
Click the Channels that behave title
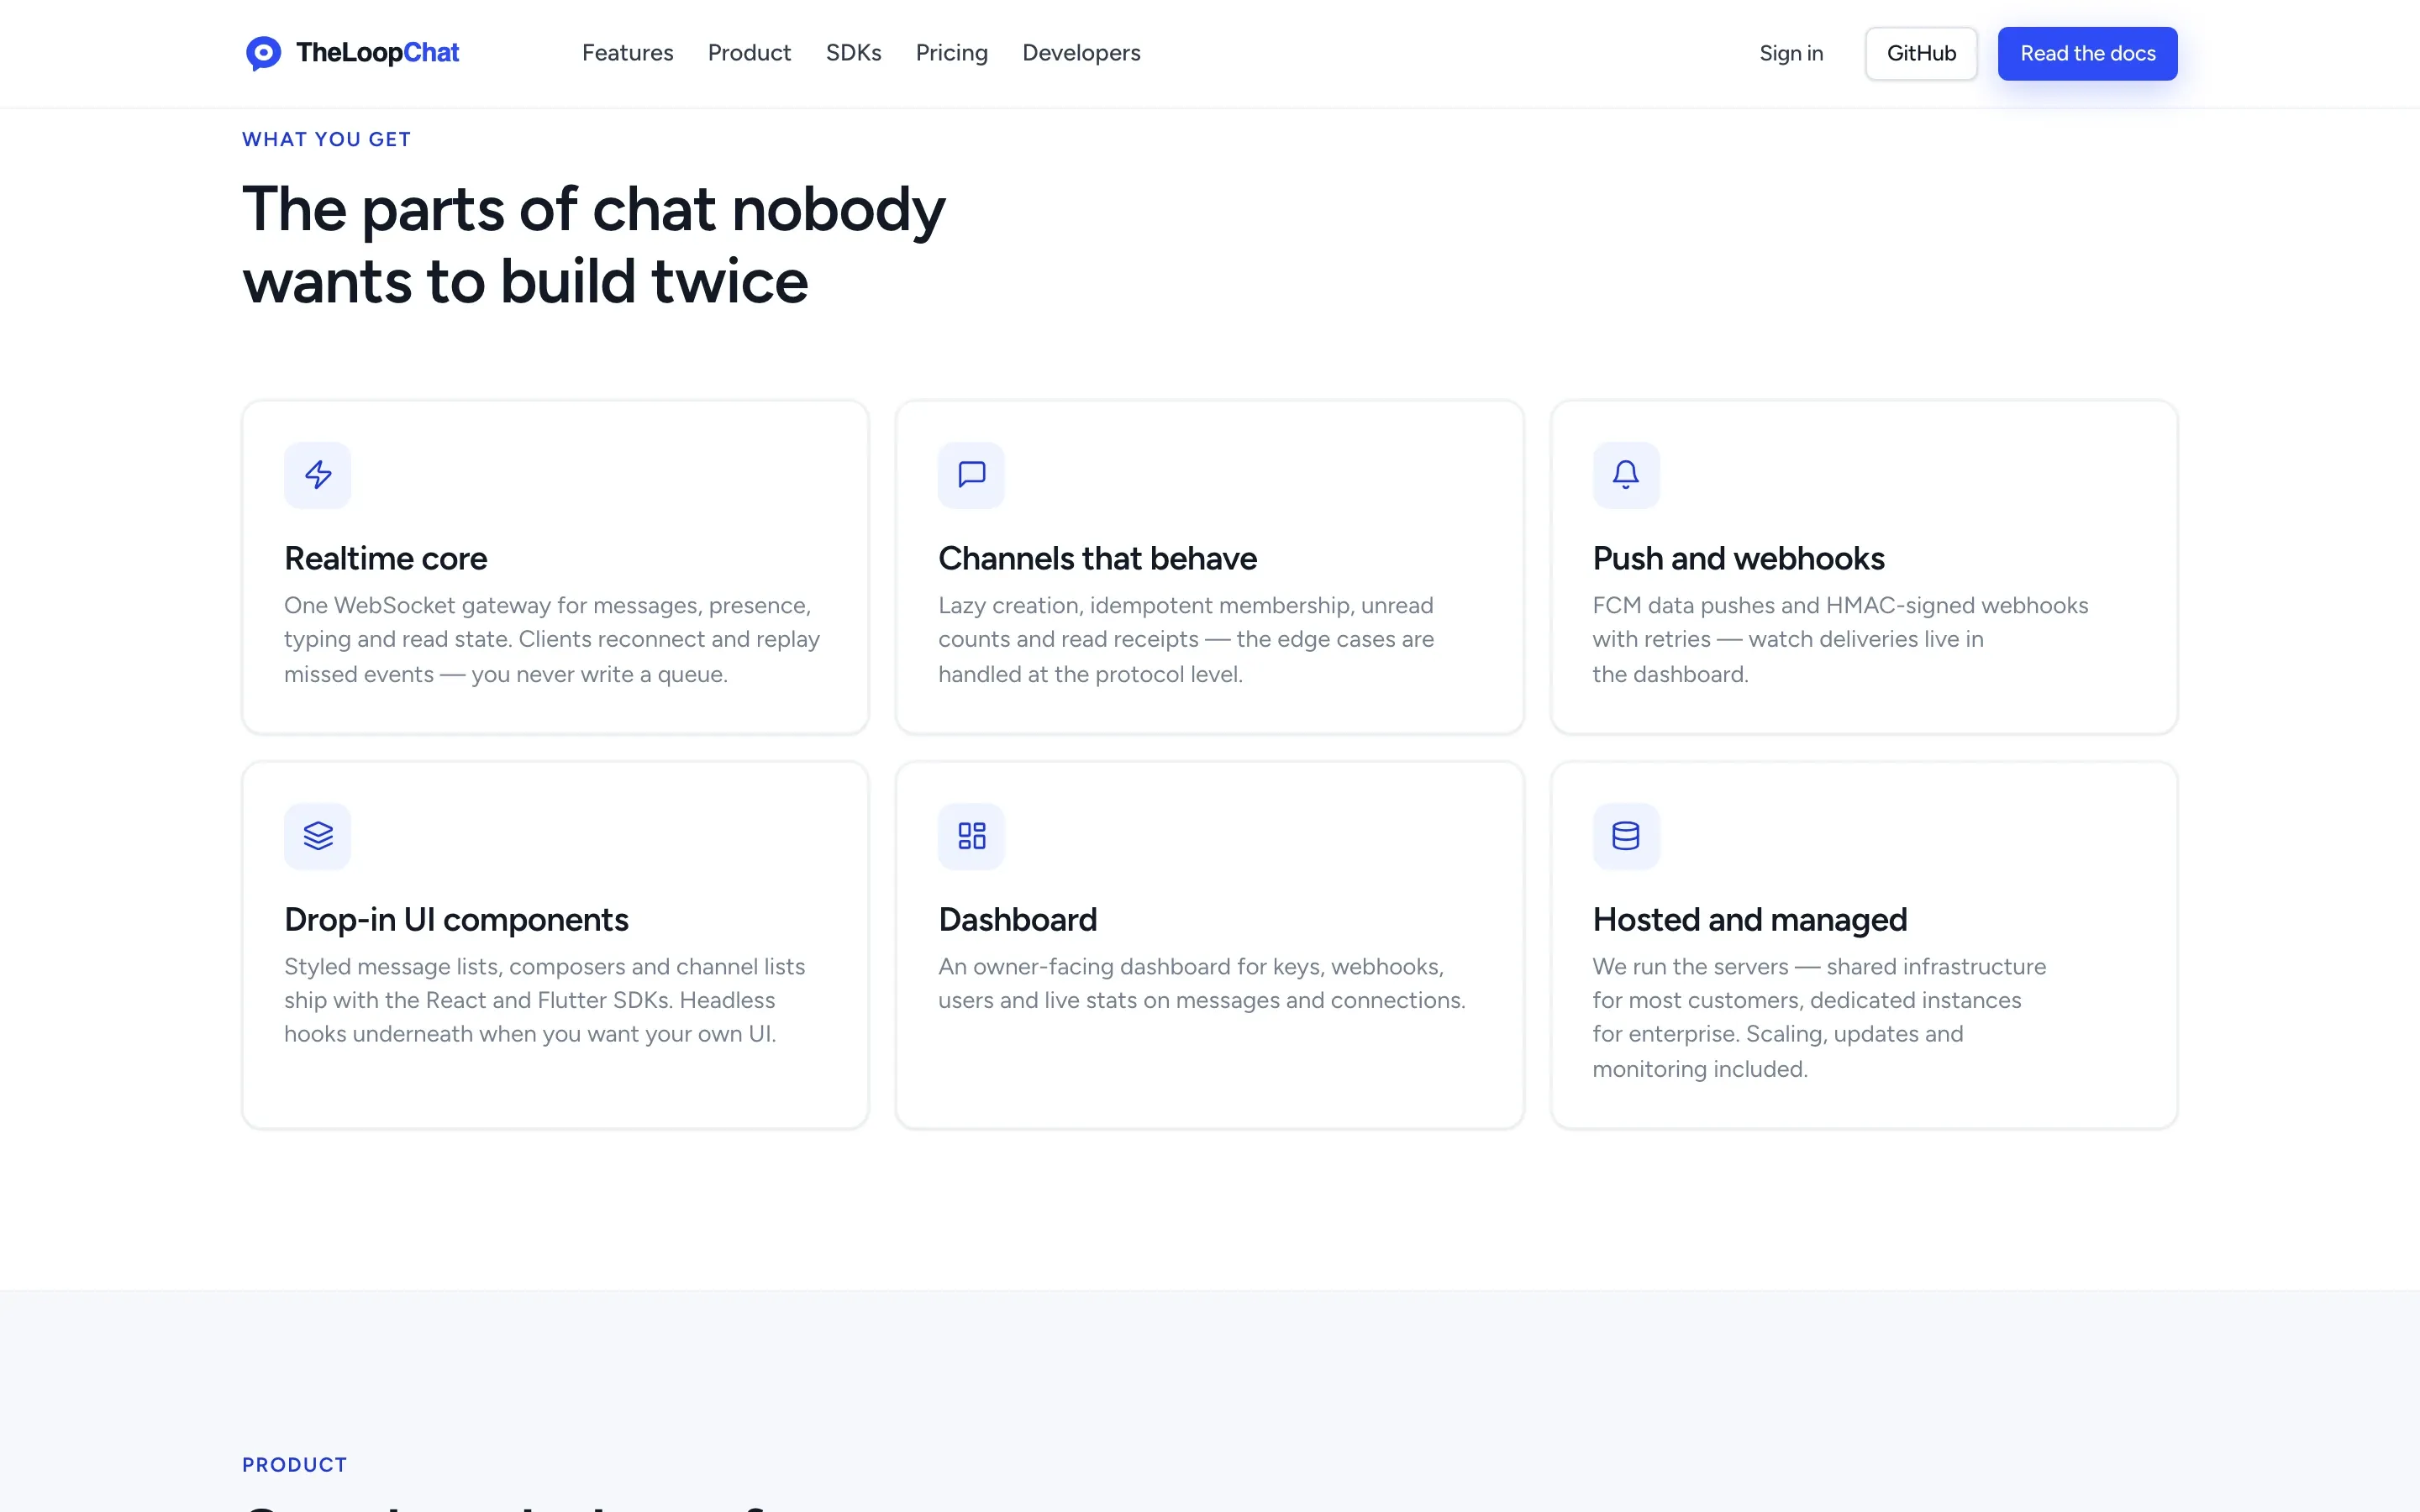coord(1097,558)
